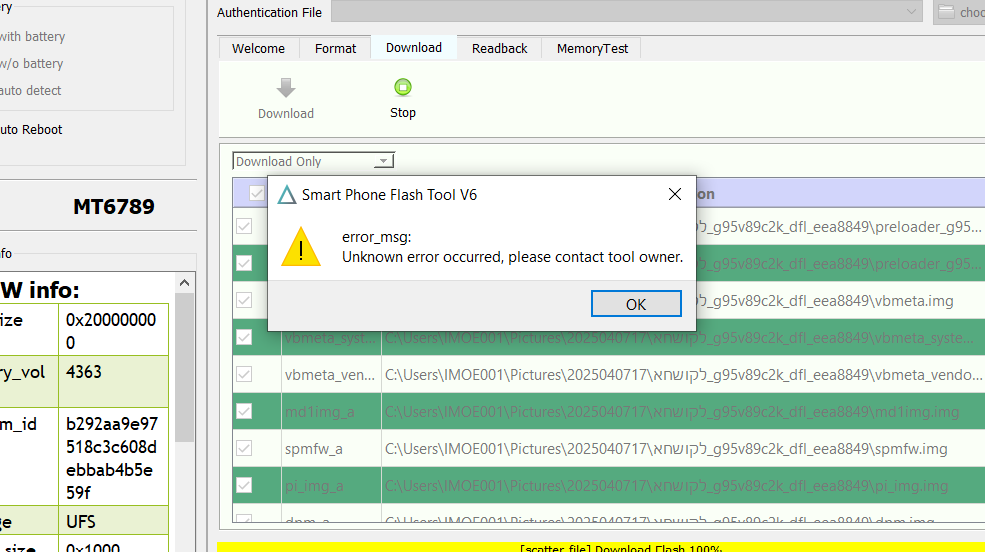The width and height of the screenshot is (985, 552).
Task: Click the vbmeta_ven... partition name
Action: 329,375
